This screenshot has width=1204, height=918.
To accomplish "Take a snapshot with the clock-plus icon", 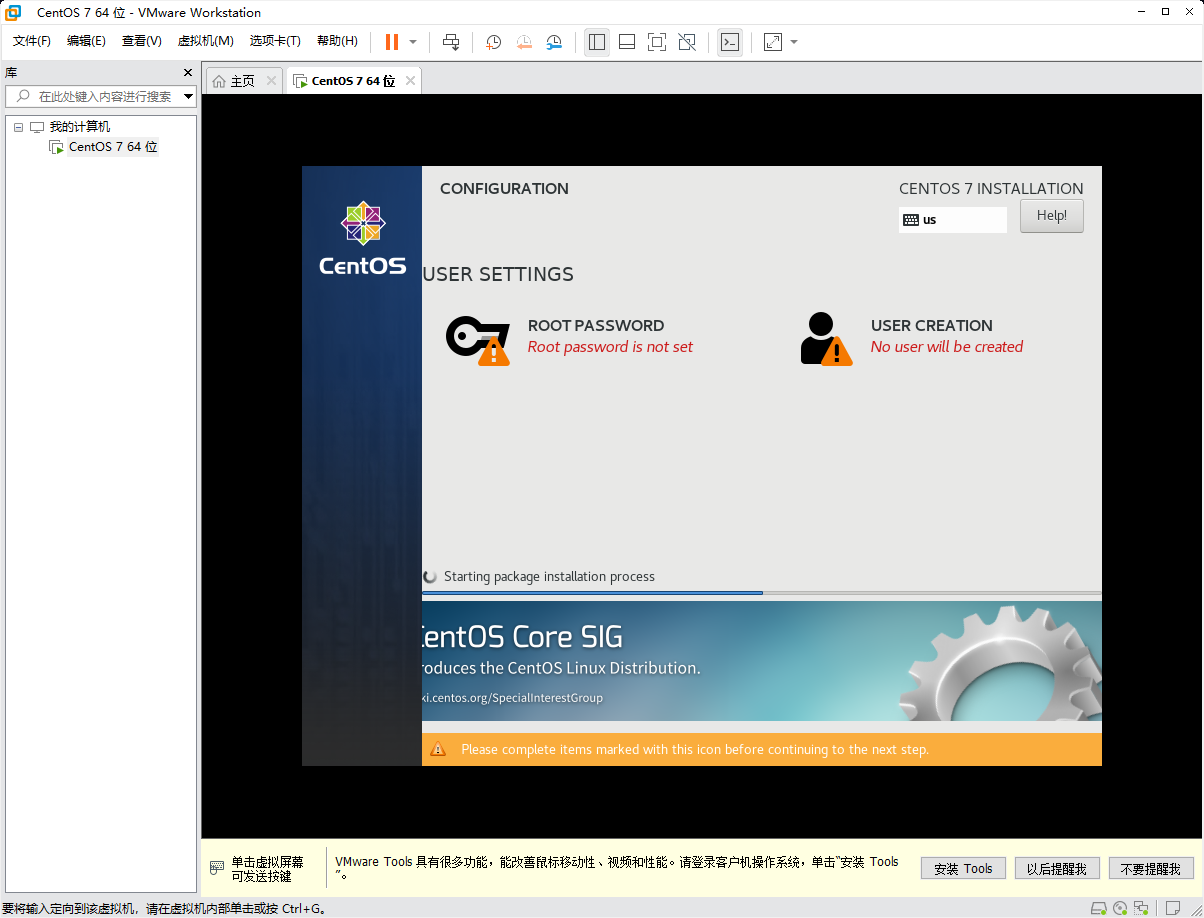I will pos(493,42).
